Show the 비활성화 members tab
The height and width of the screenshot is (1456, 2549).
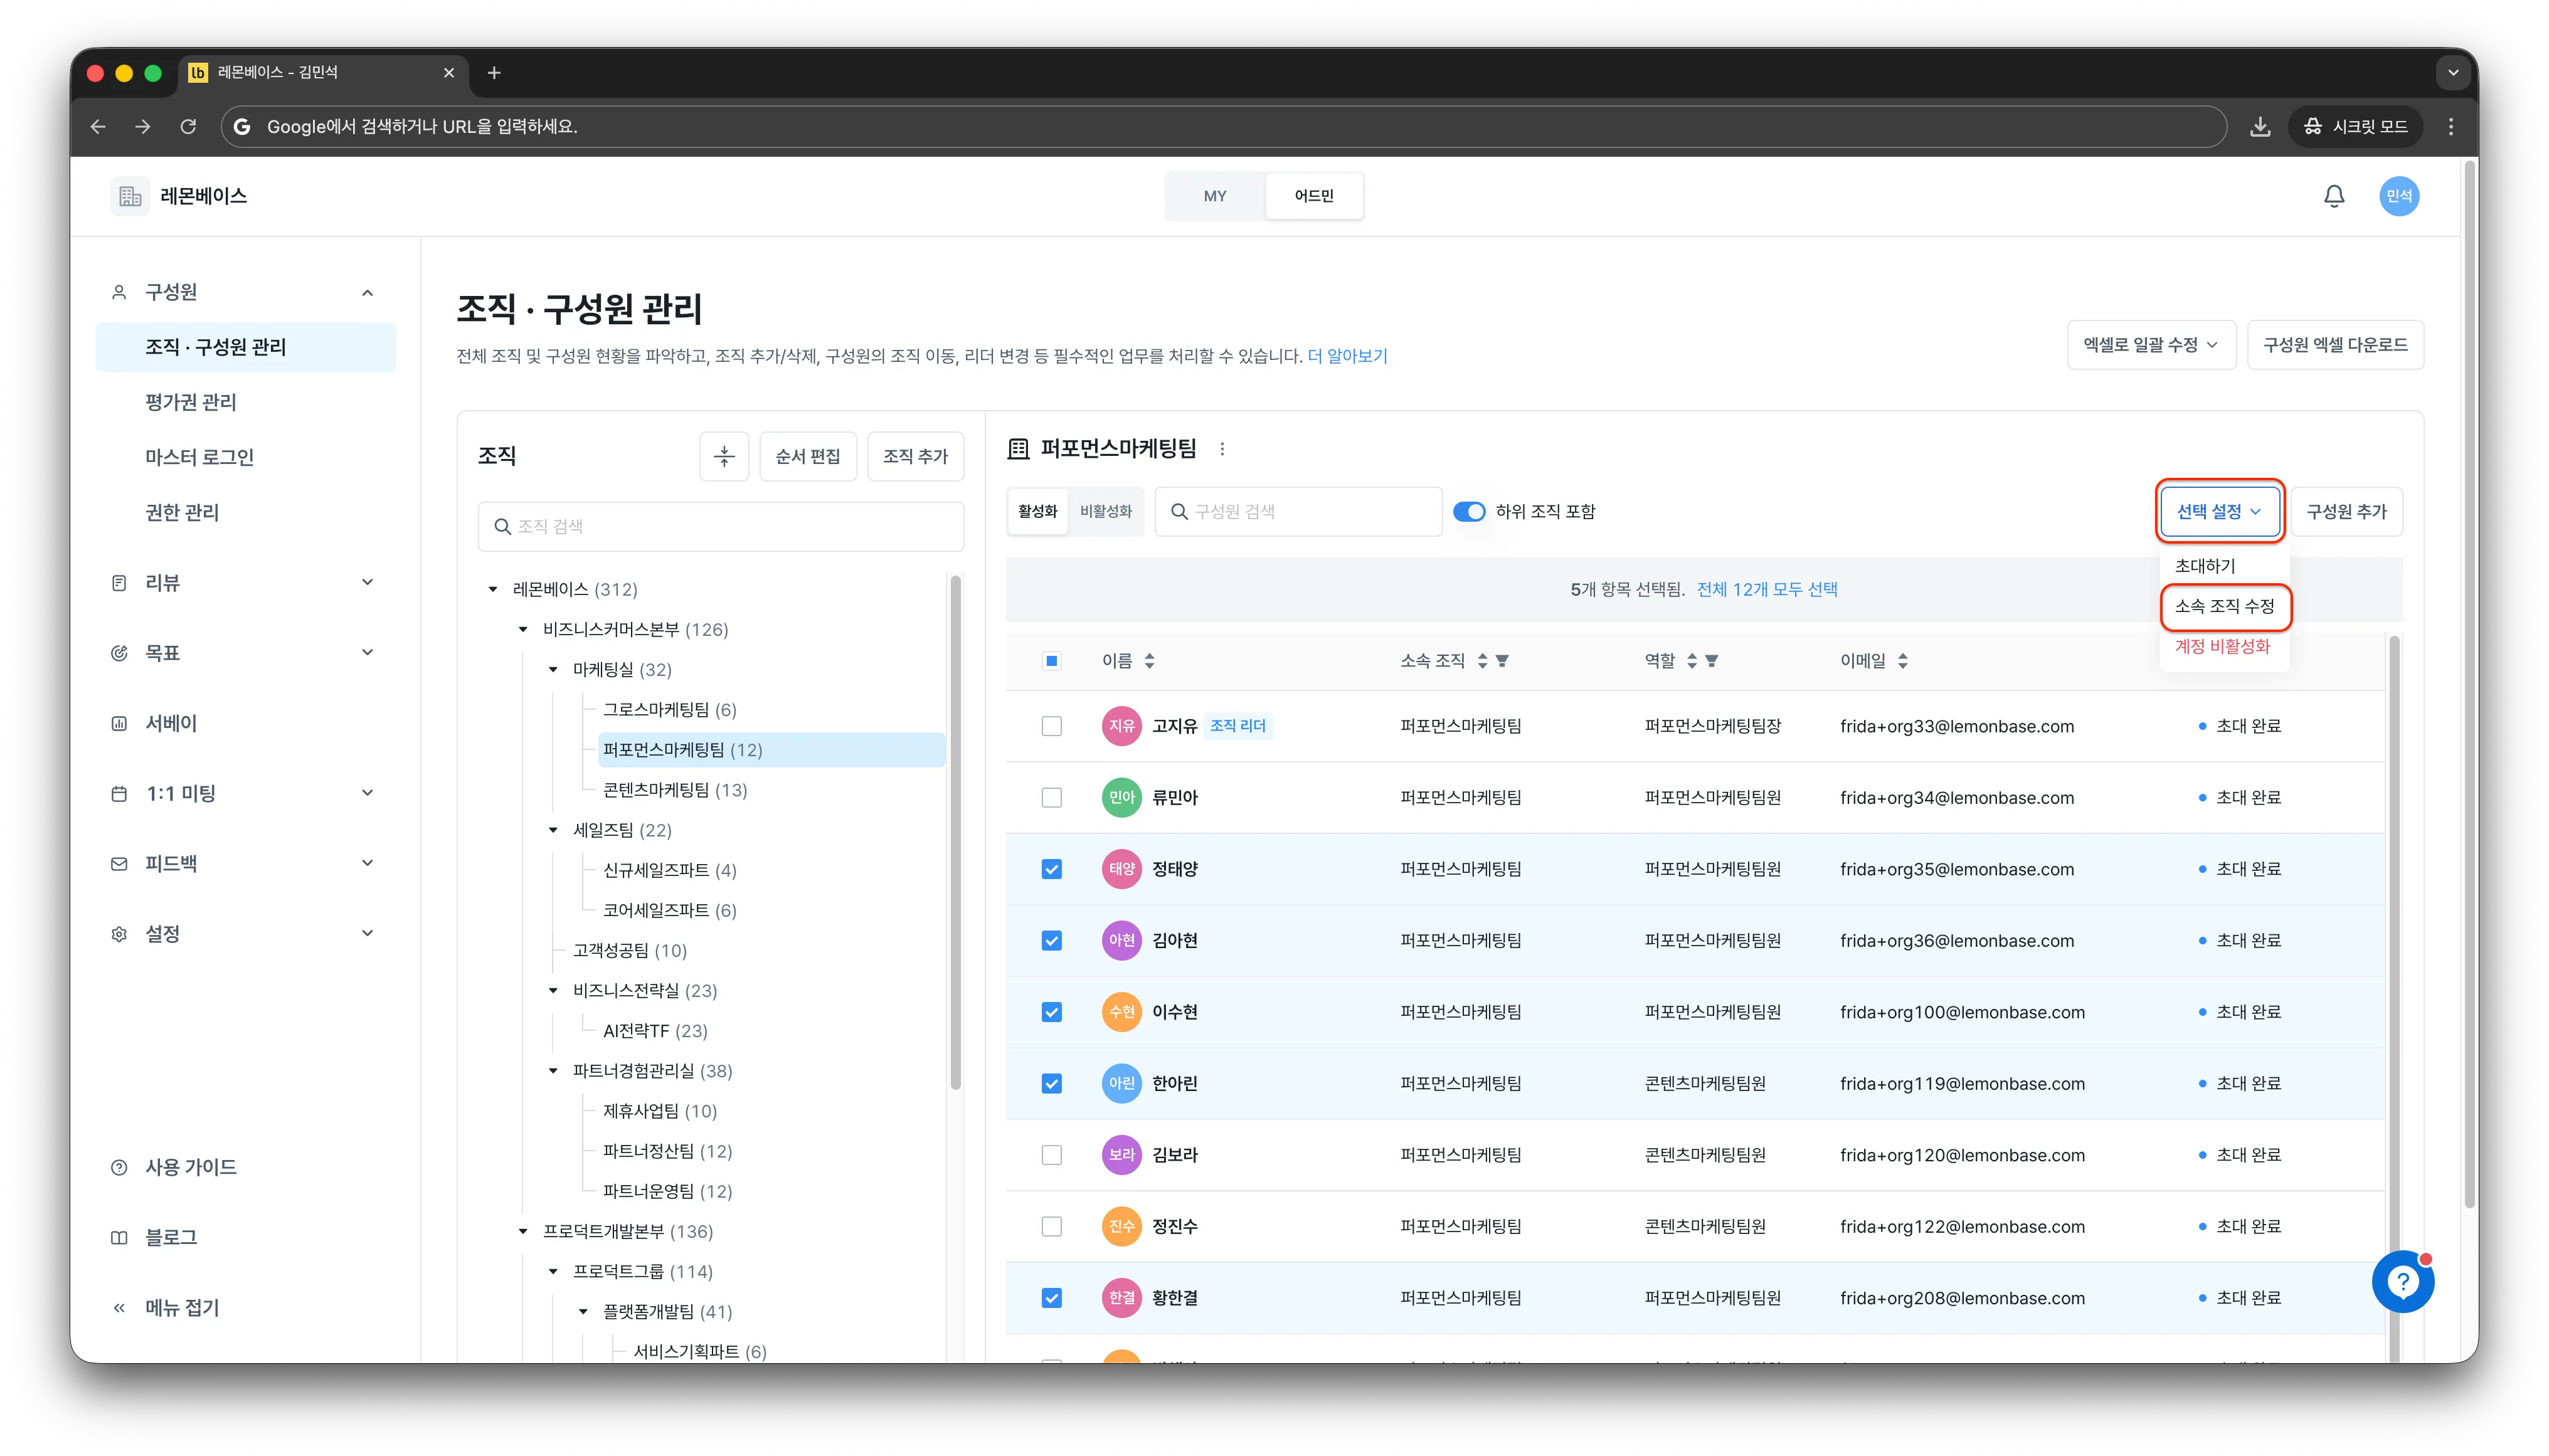(1105, 512)
